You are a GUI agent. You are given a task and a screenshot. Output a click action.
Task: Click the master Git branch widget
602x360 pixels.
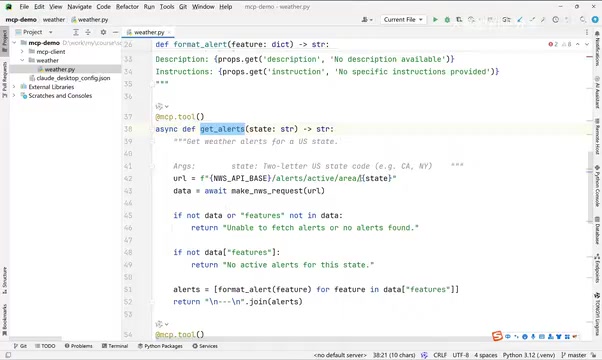point(574,355)
